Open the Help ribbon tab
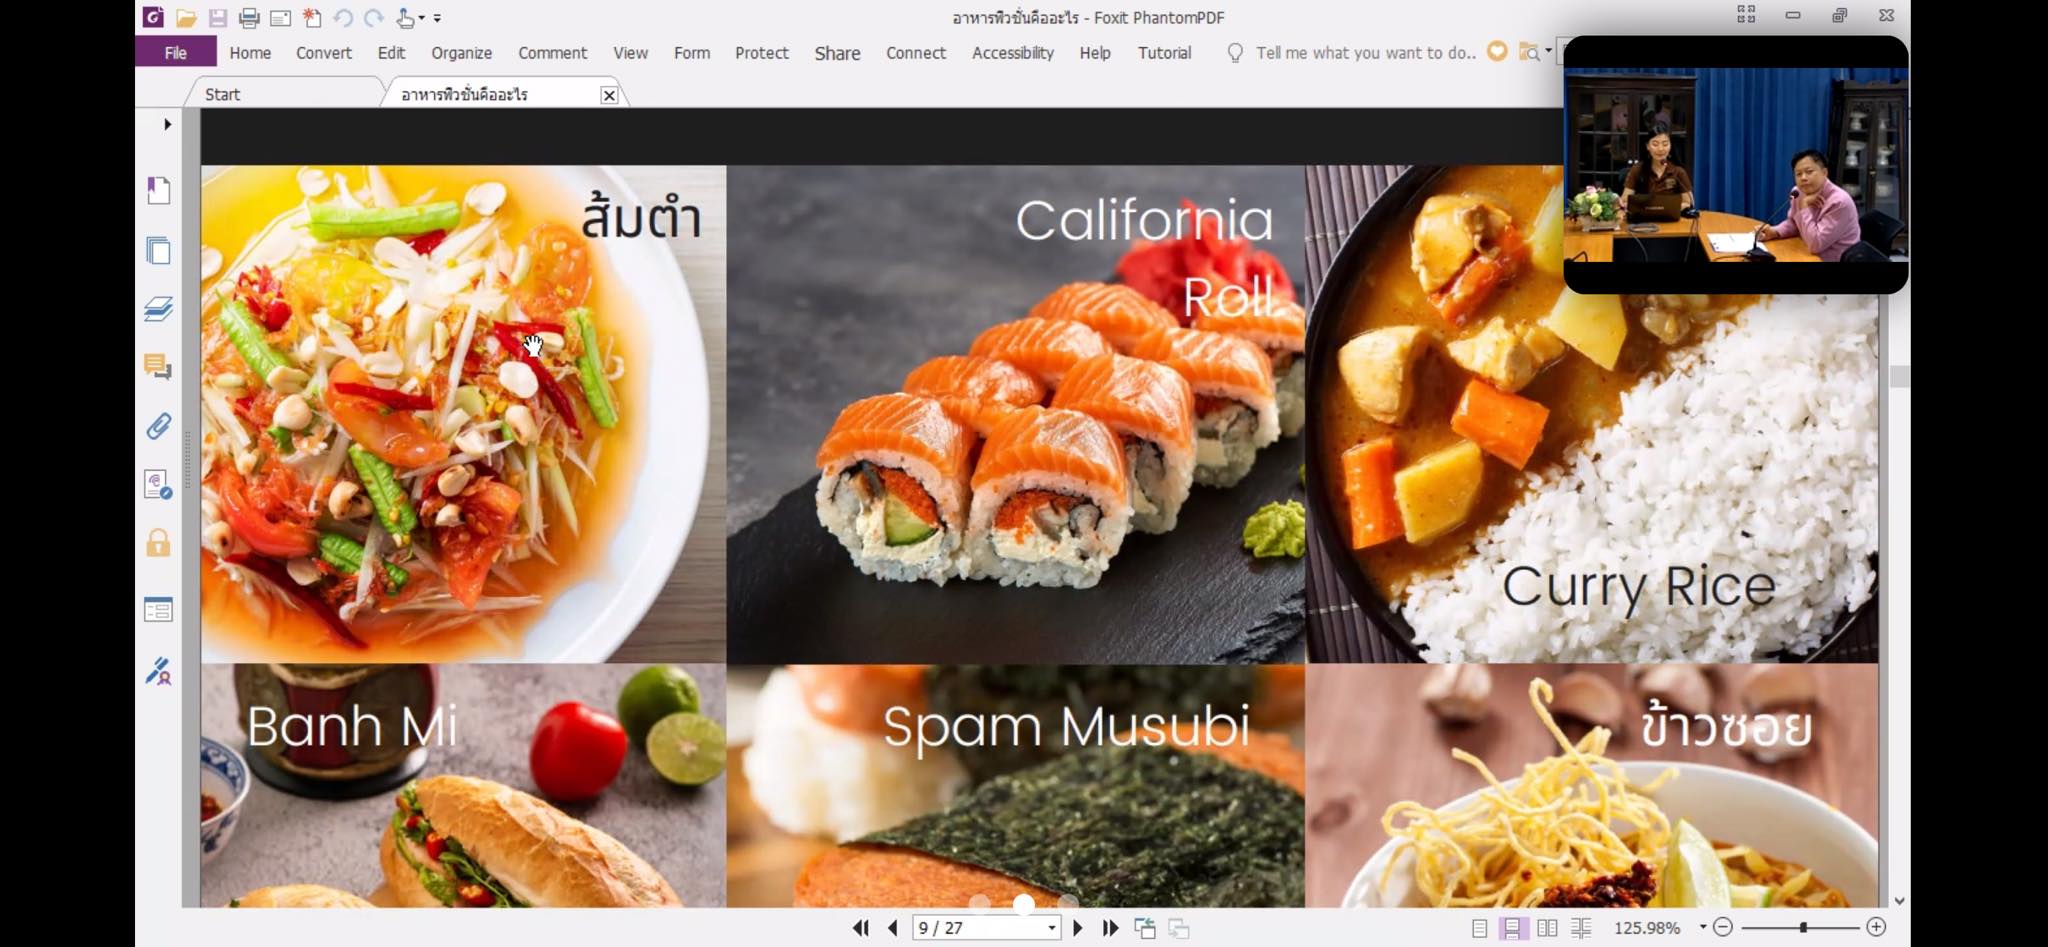Screen dimensions: 2048x947 (1095, 53)
